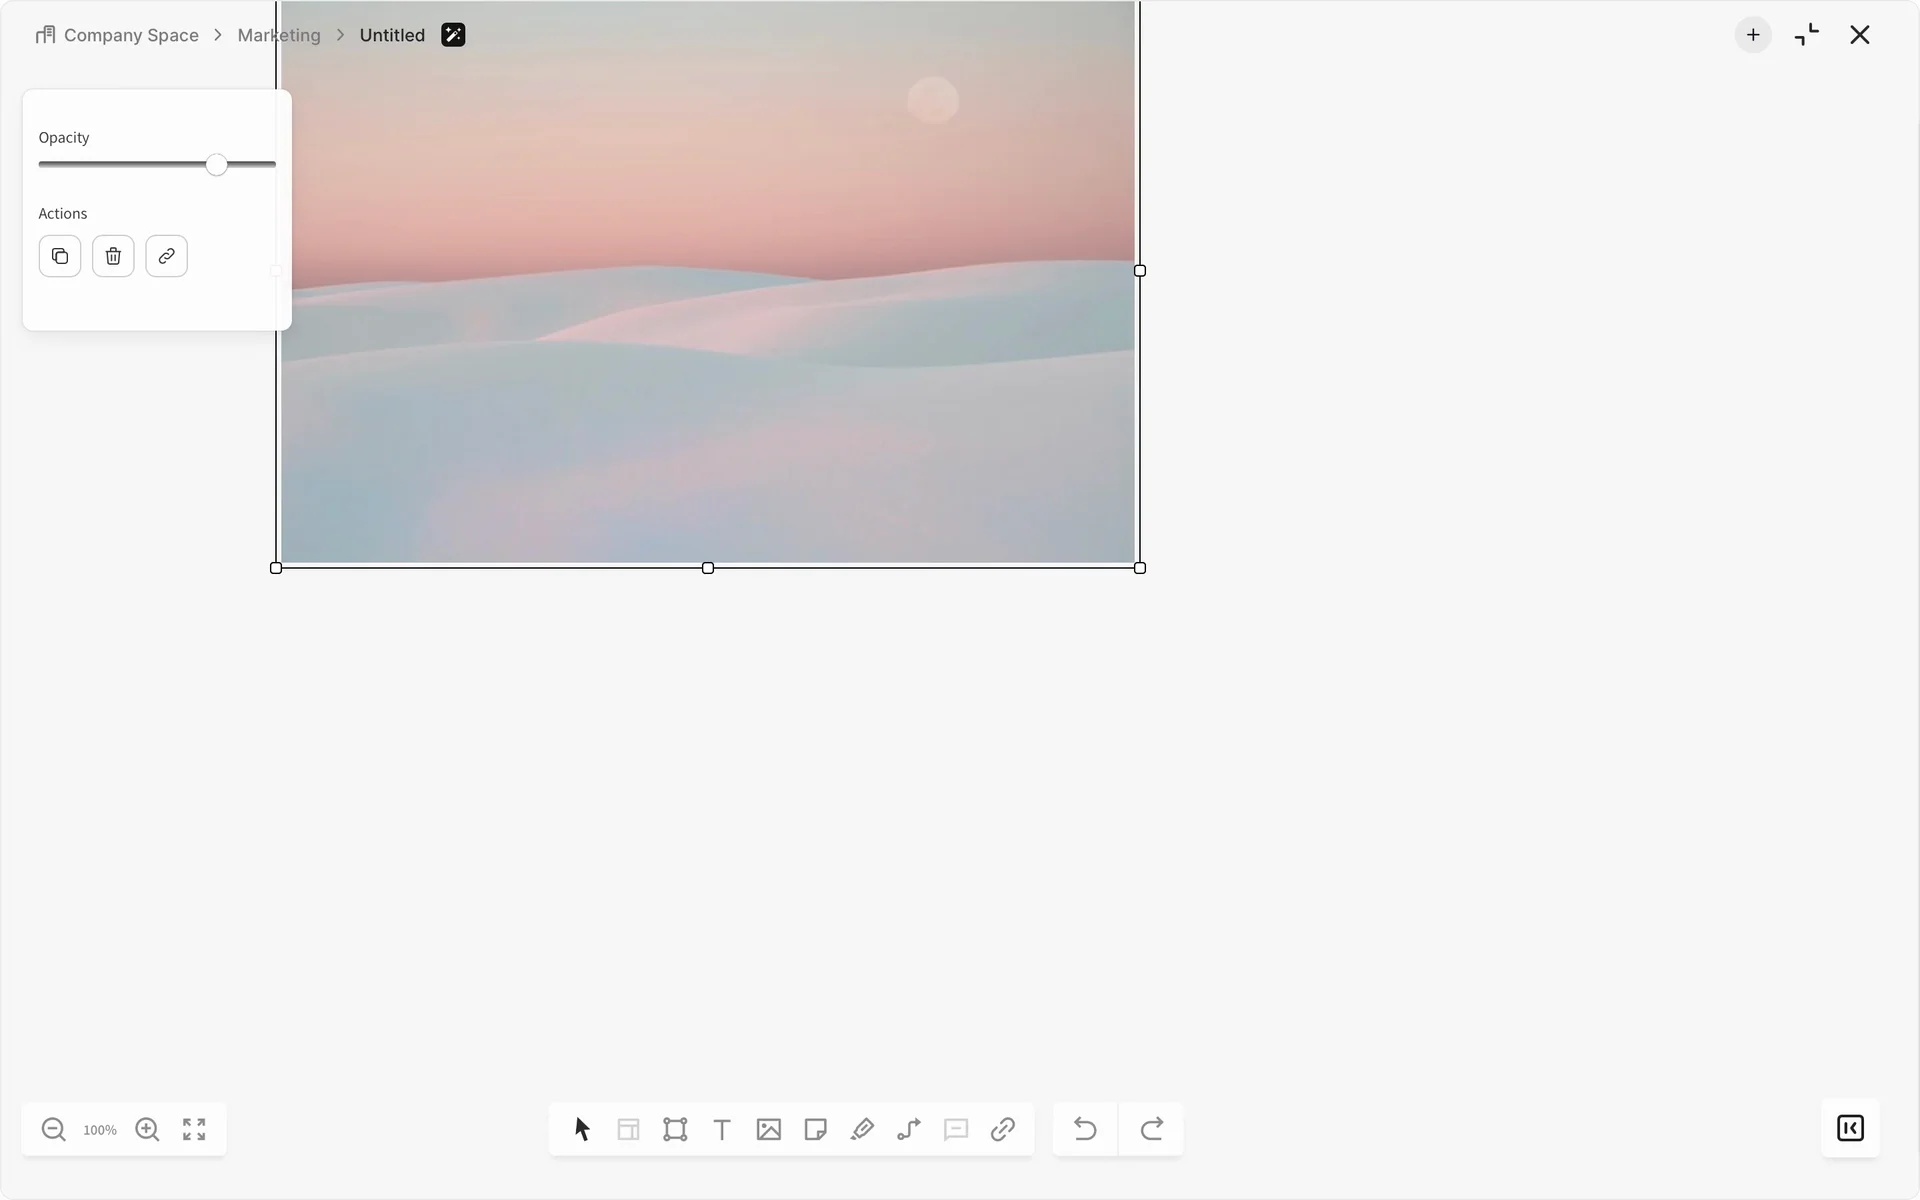This screenshot has height=1200, width=1920.
Task: Select the pointer selection tool
Action: [582, 1129]
